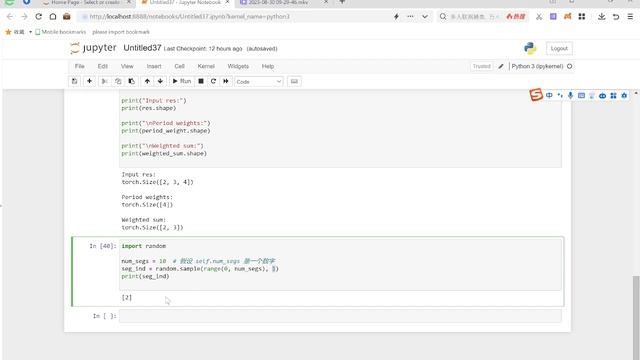Viewport: 640px width, 360px height.
Task: Move selected cell down
Action: [x=160, y=81]
